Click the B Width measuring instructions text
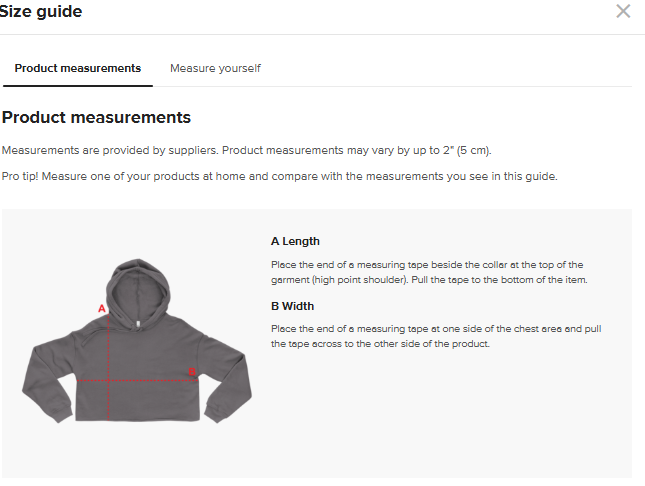Image resolution: width=645 pixels, height=486 pixels. click(x=436, y=336)
